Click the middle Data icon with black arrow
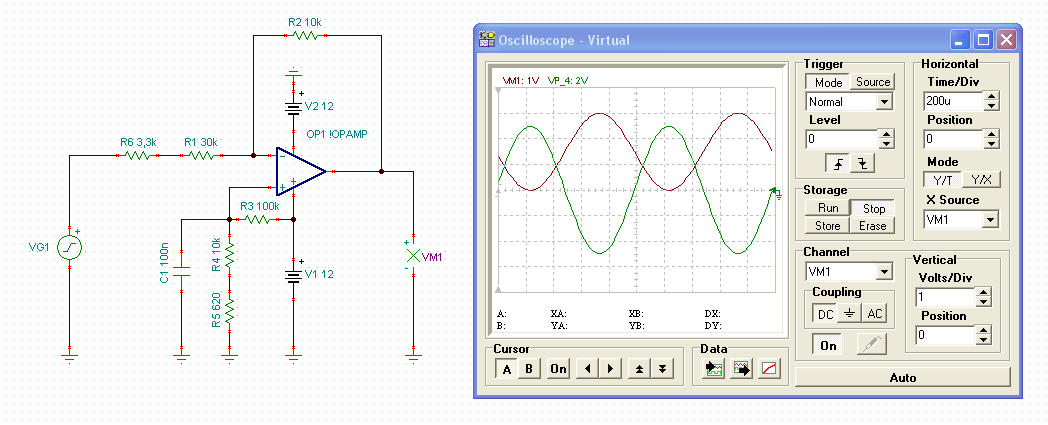The width and height of the screenshot is (1048, 425). [x=741, y=368]
